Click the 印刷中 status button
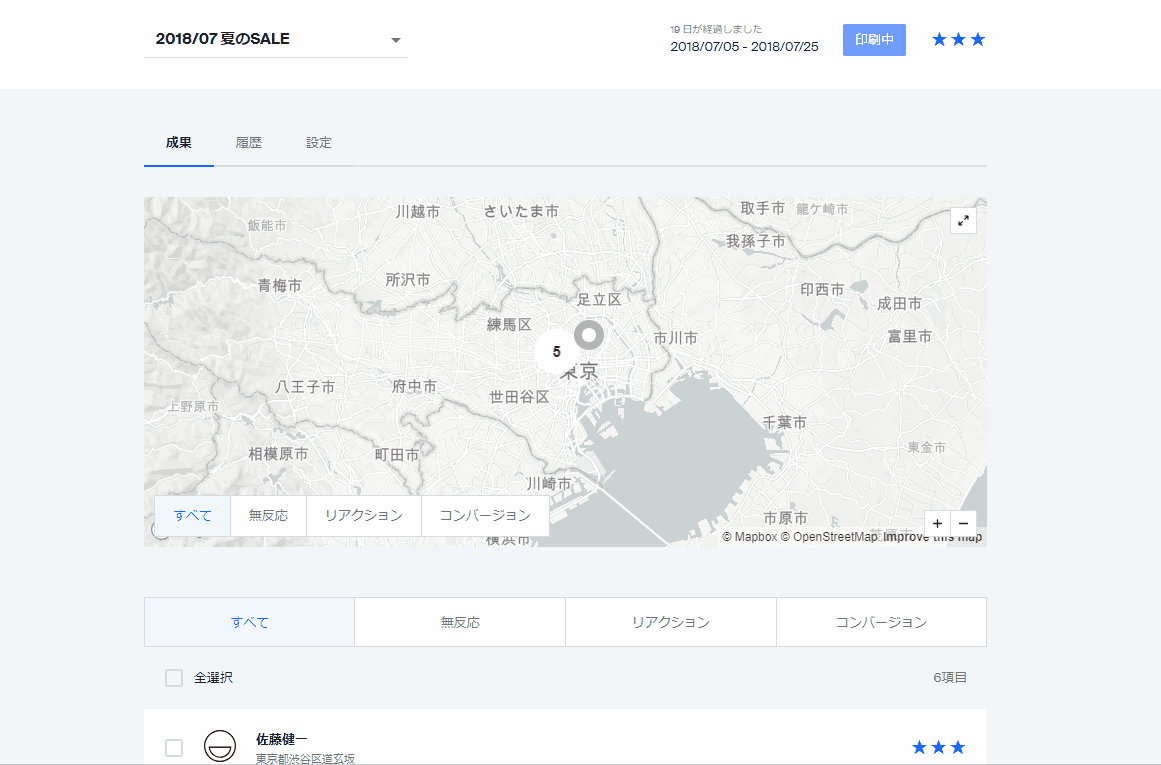Screen dimensions: 1161x765 tap(874, 40)
